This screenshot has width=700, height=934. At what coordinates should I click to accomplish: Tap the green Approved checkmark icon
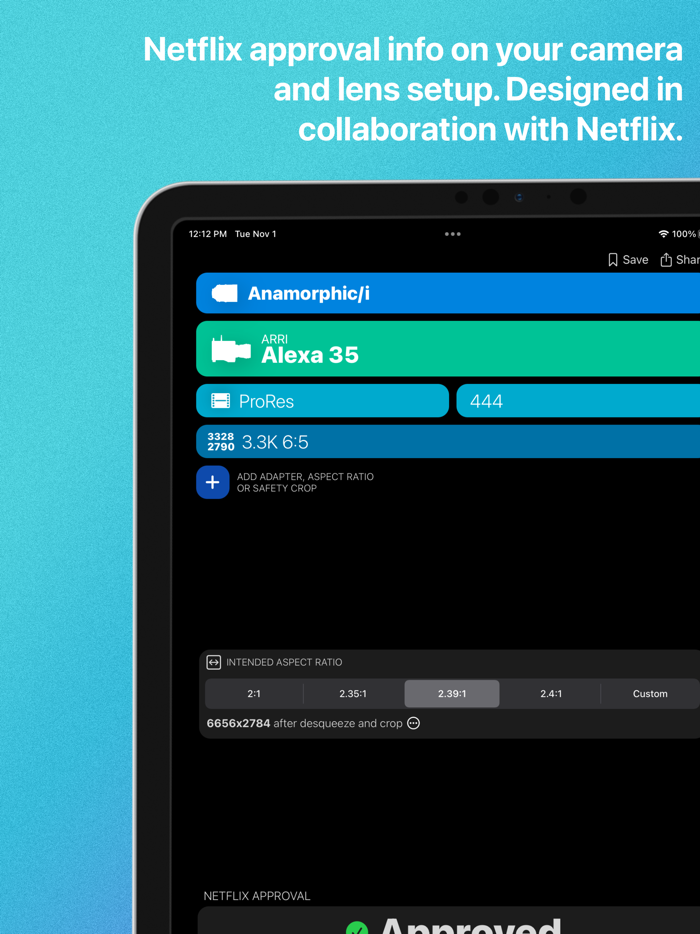(357, 928)
